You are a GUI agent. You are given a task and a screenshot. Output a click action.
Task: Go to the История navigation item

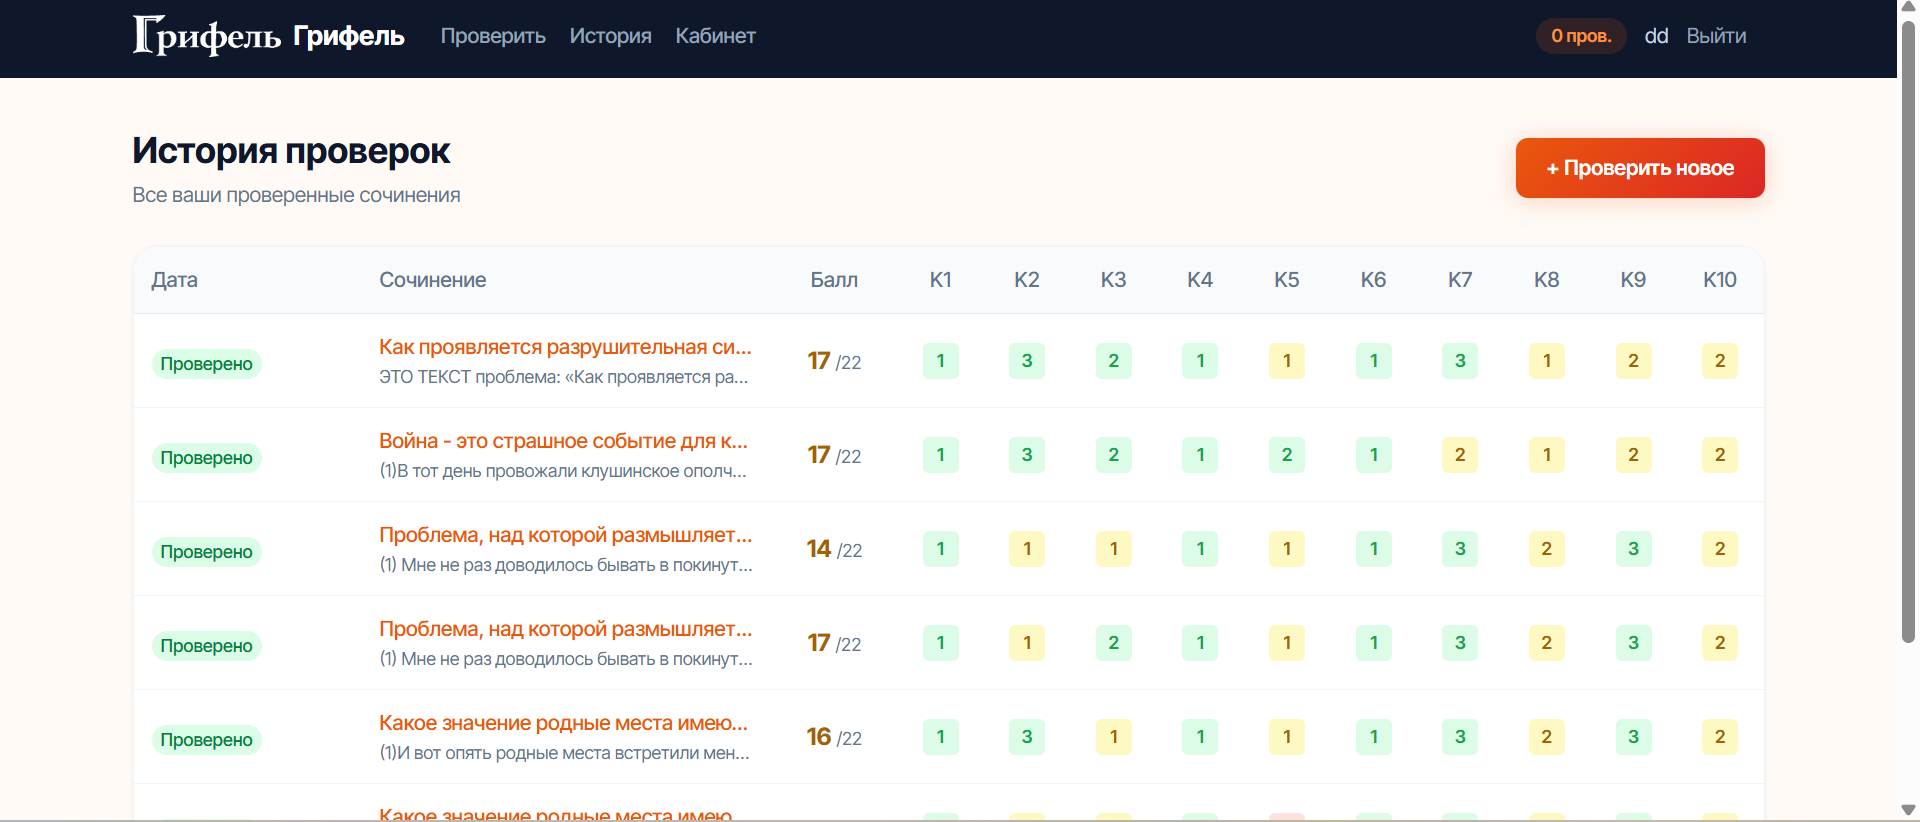pyautogui.click(x=610, y=36)
